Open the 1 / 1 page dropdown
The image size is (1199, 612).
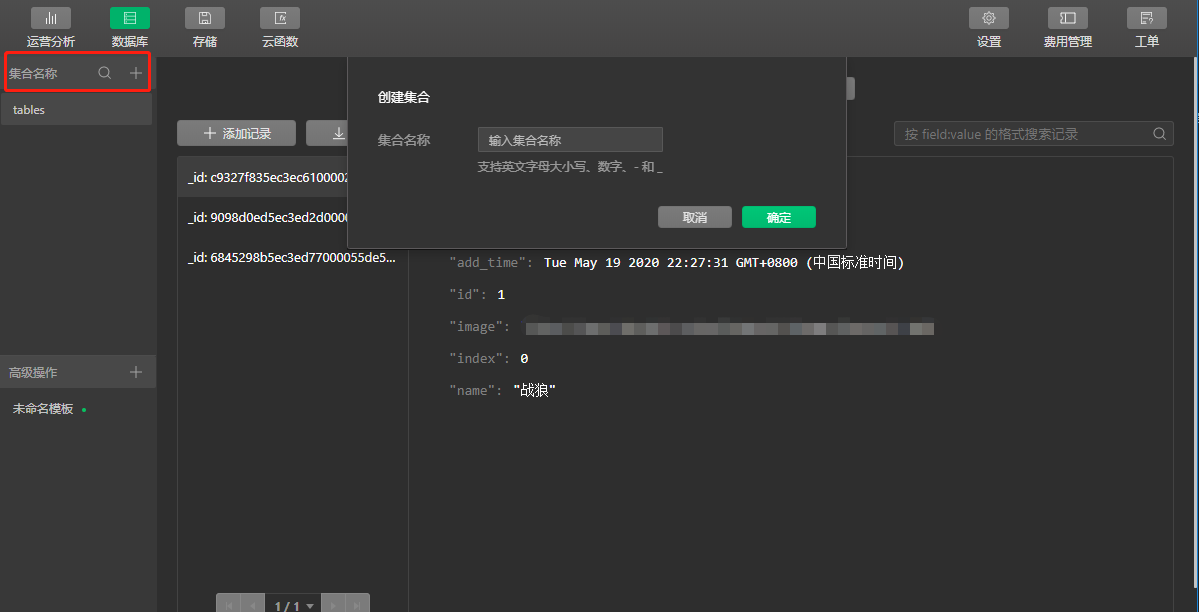click(294, 606)
